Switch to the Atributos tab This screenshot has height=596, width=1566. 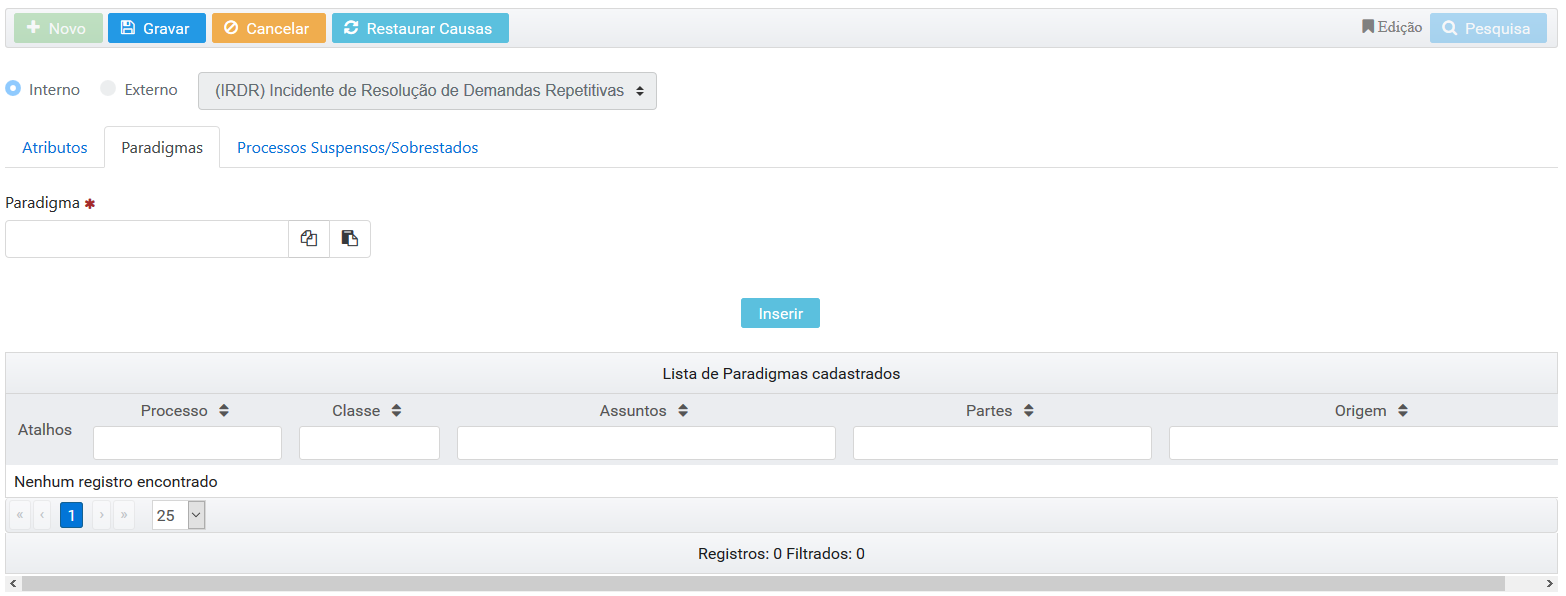(x=55, y=148)
